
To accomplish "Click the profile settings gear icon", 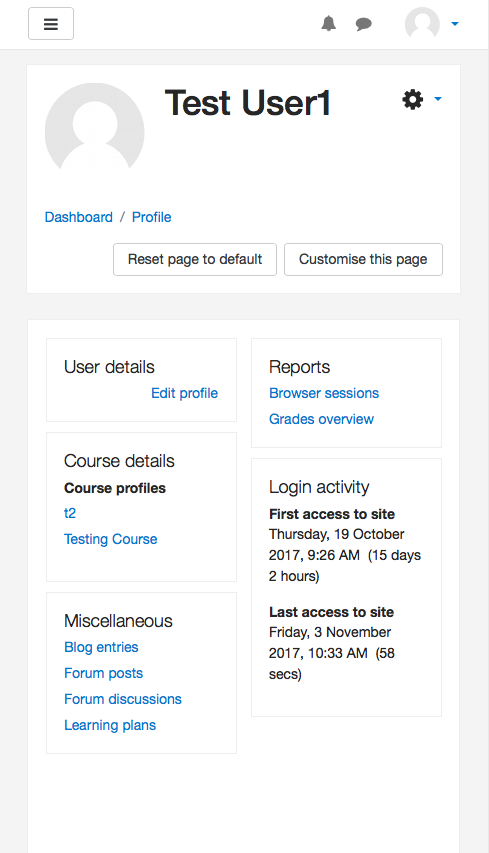I will (x=412, y=100).
